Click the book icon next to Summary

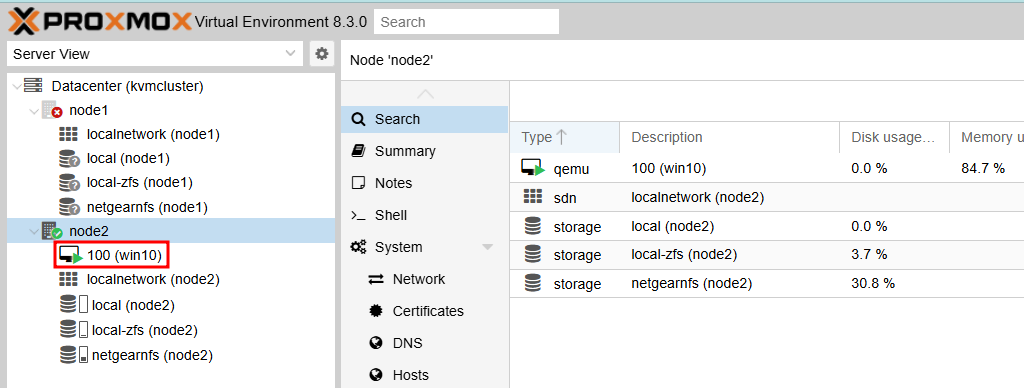coord(358,151)
